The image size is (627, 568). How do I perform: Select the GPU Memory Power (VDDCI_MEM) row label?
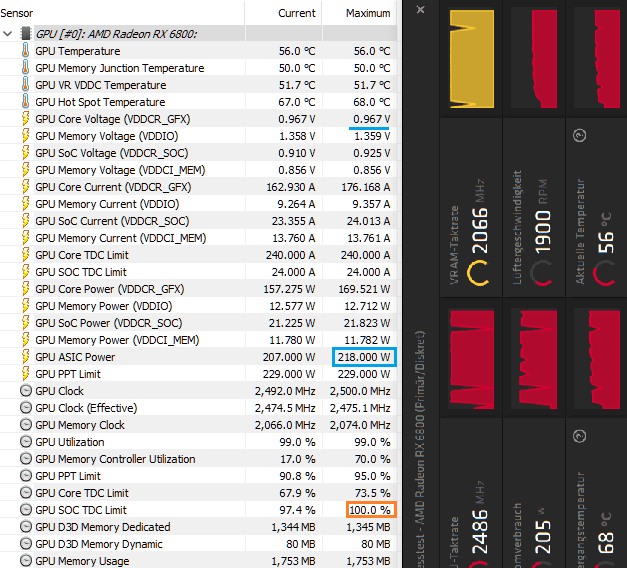[x=117, y=340]
